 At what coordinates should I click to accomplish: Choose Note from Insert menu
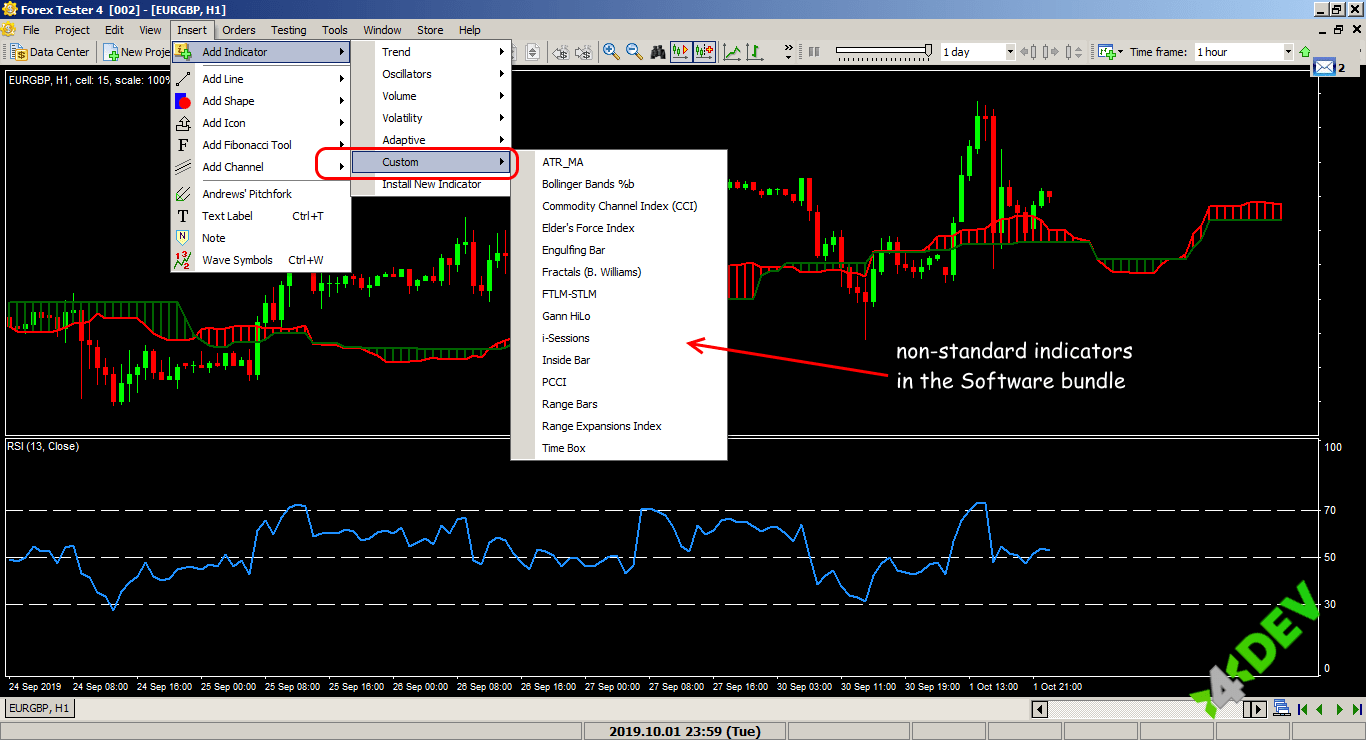click(260, 238)
